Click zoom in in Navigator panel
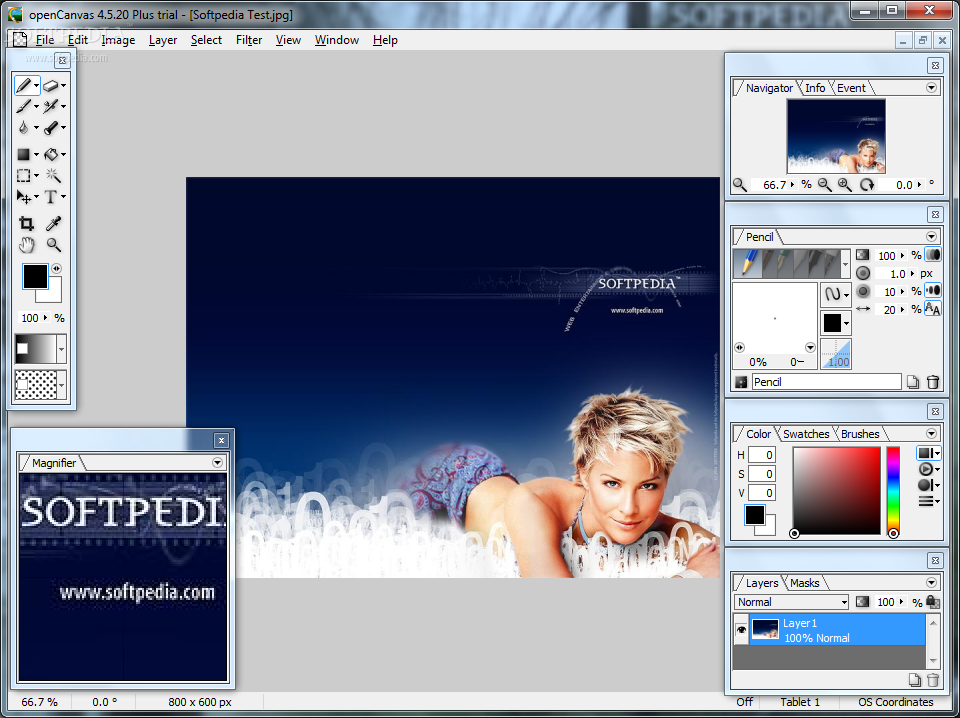 (845, 185)
